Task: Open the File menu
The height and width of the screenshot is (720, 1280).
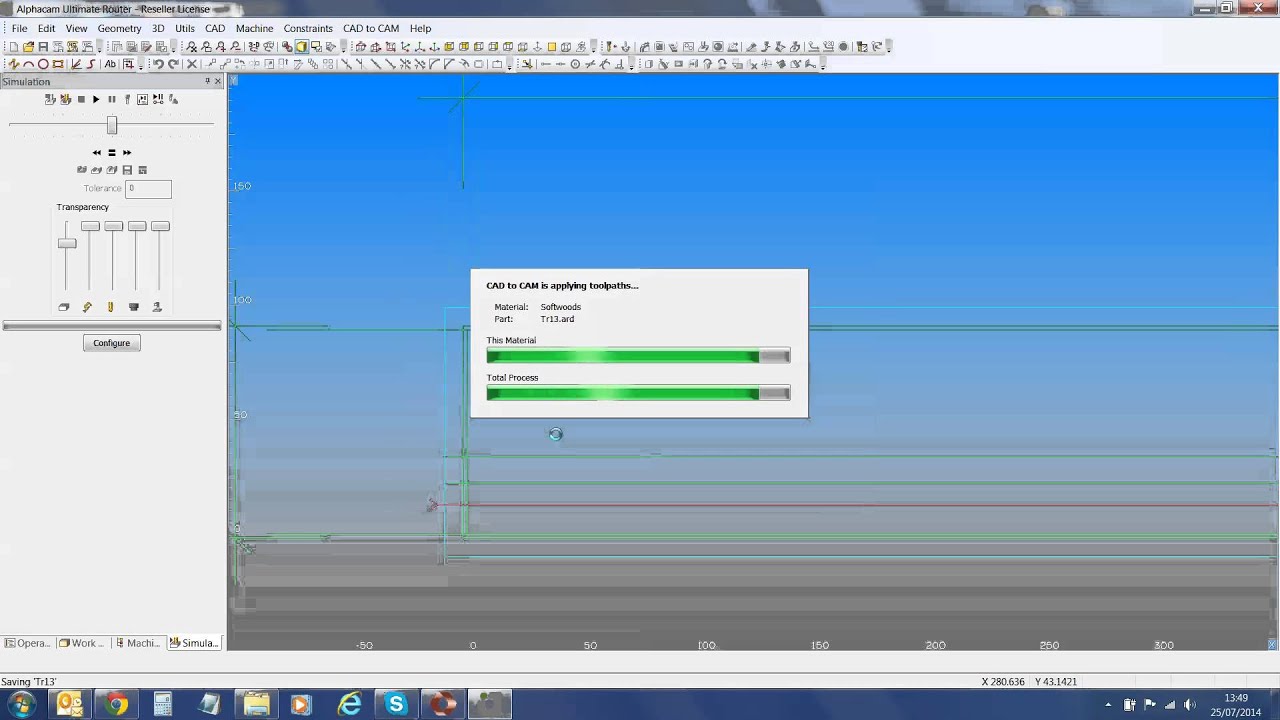Action: pyautogui.click(x=19, y=28)
